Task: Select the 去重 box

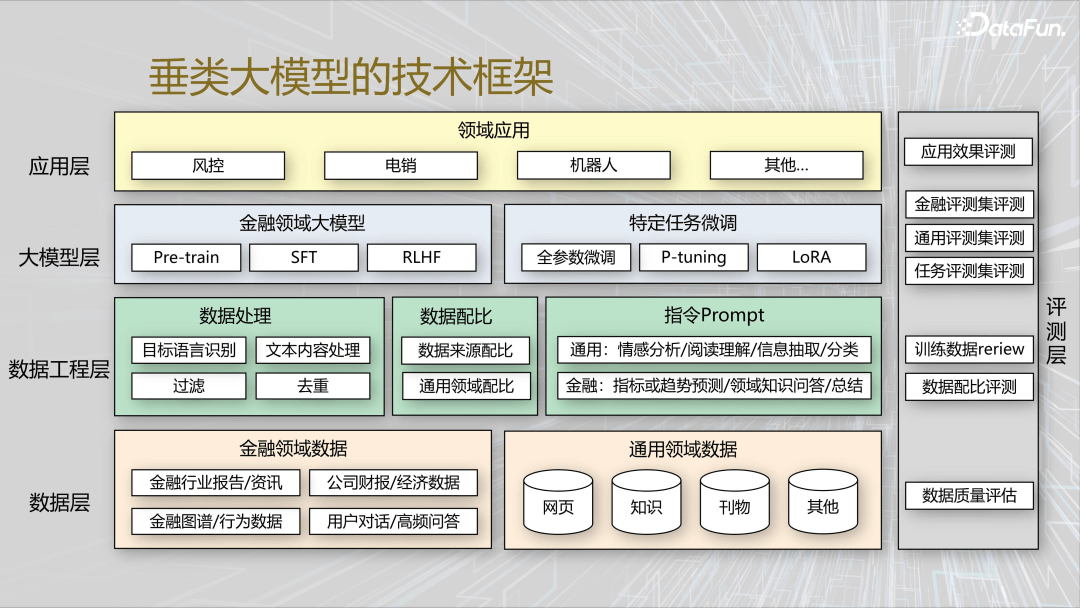Action: point(313,386)
